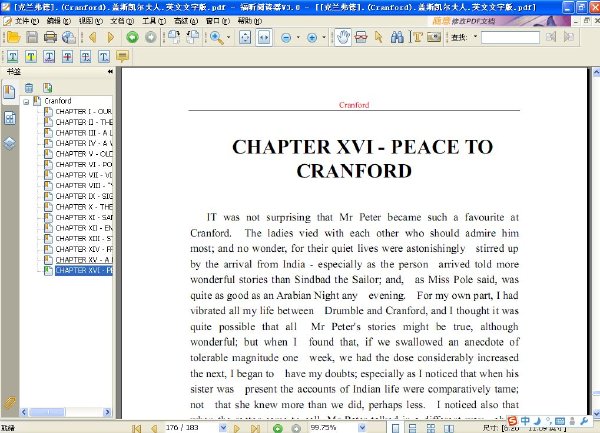Click the grey next view button in the toolbar
This screenshot has height=433, width=600.
click(151, 37)
